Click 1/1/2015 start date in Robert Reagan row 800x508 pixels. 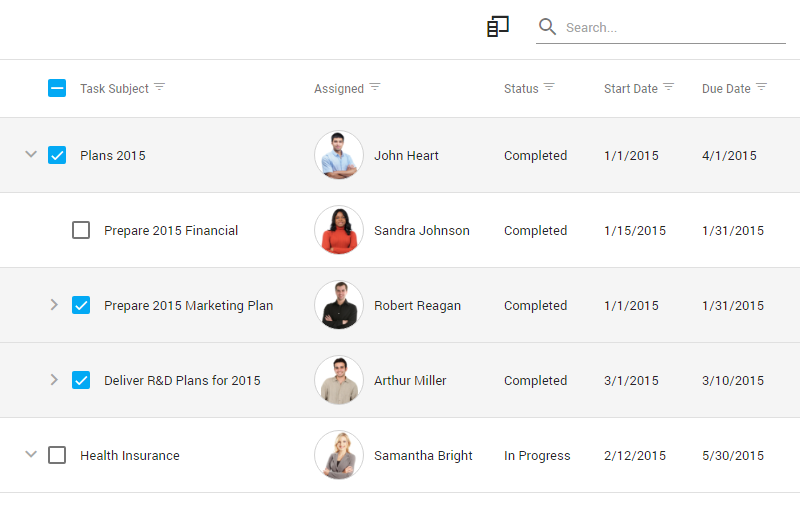631,306
